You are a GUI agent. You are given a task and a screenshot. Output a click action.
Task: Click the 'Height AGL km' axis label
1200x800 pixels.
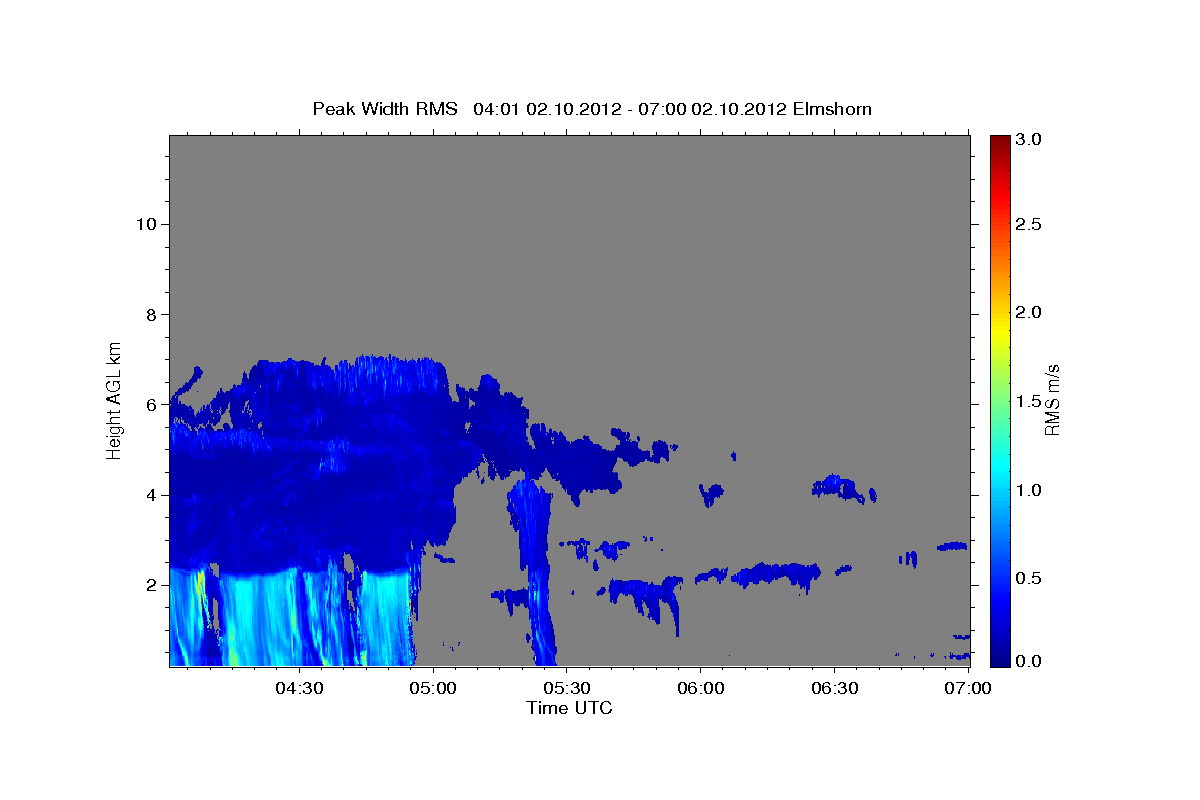tap(114, 399)
